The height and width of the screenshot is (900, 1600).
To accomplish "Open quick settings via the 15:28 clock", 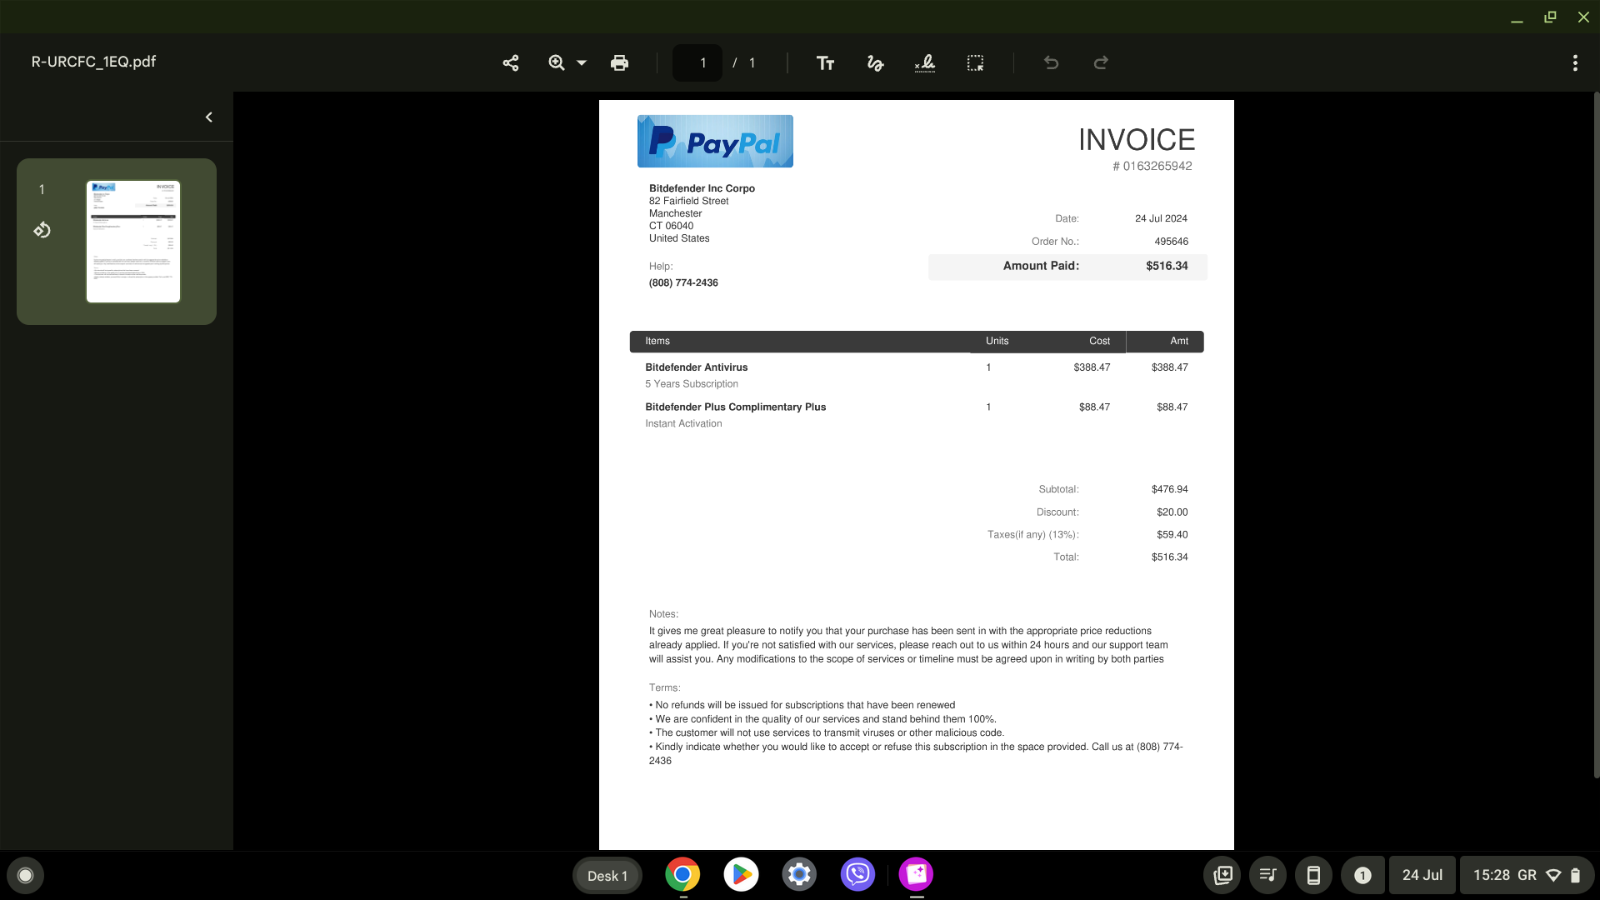I will pos(1527,876).
